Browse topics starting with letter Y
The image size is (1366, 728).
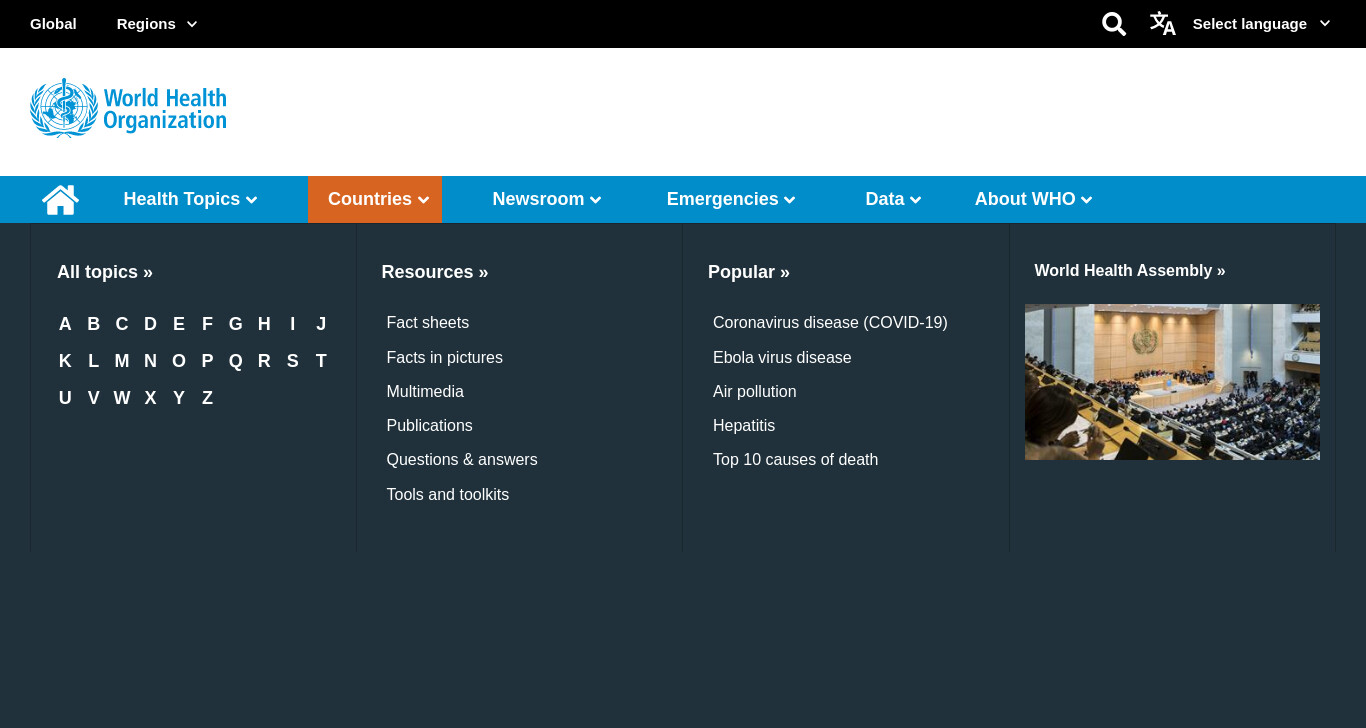pyautogui.click(x=179, y=398)
